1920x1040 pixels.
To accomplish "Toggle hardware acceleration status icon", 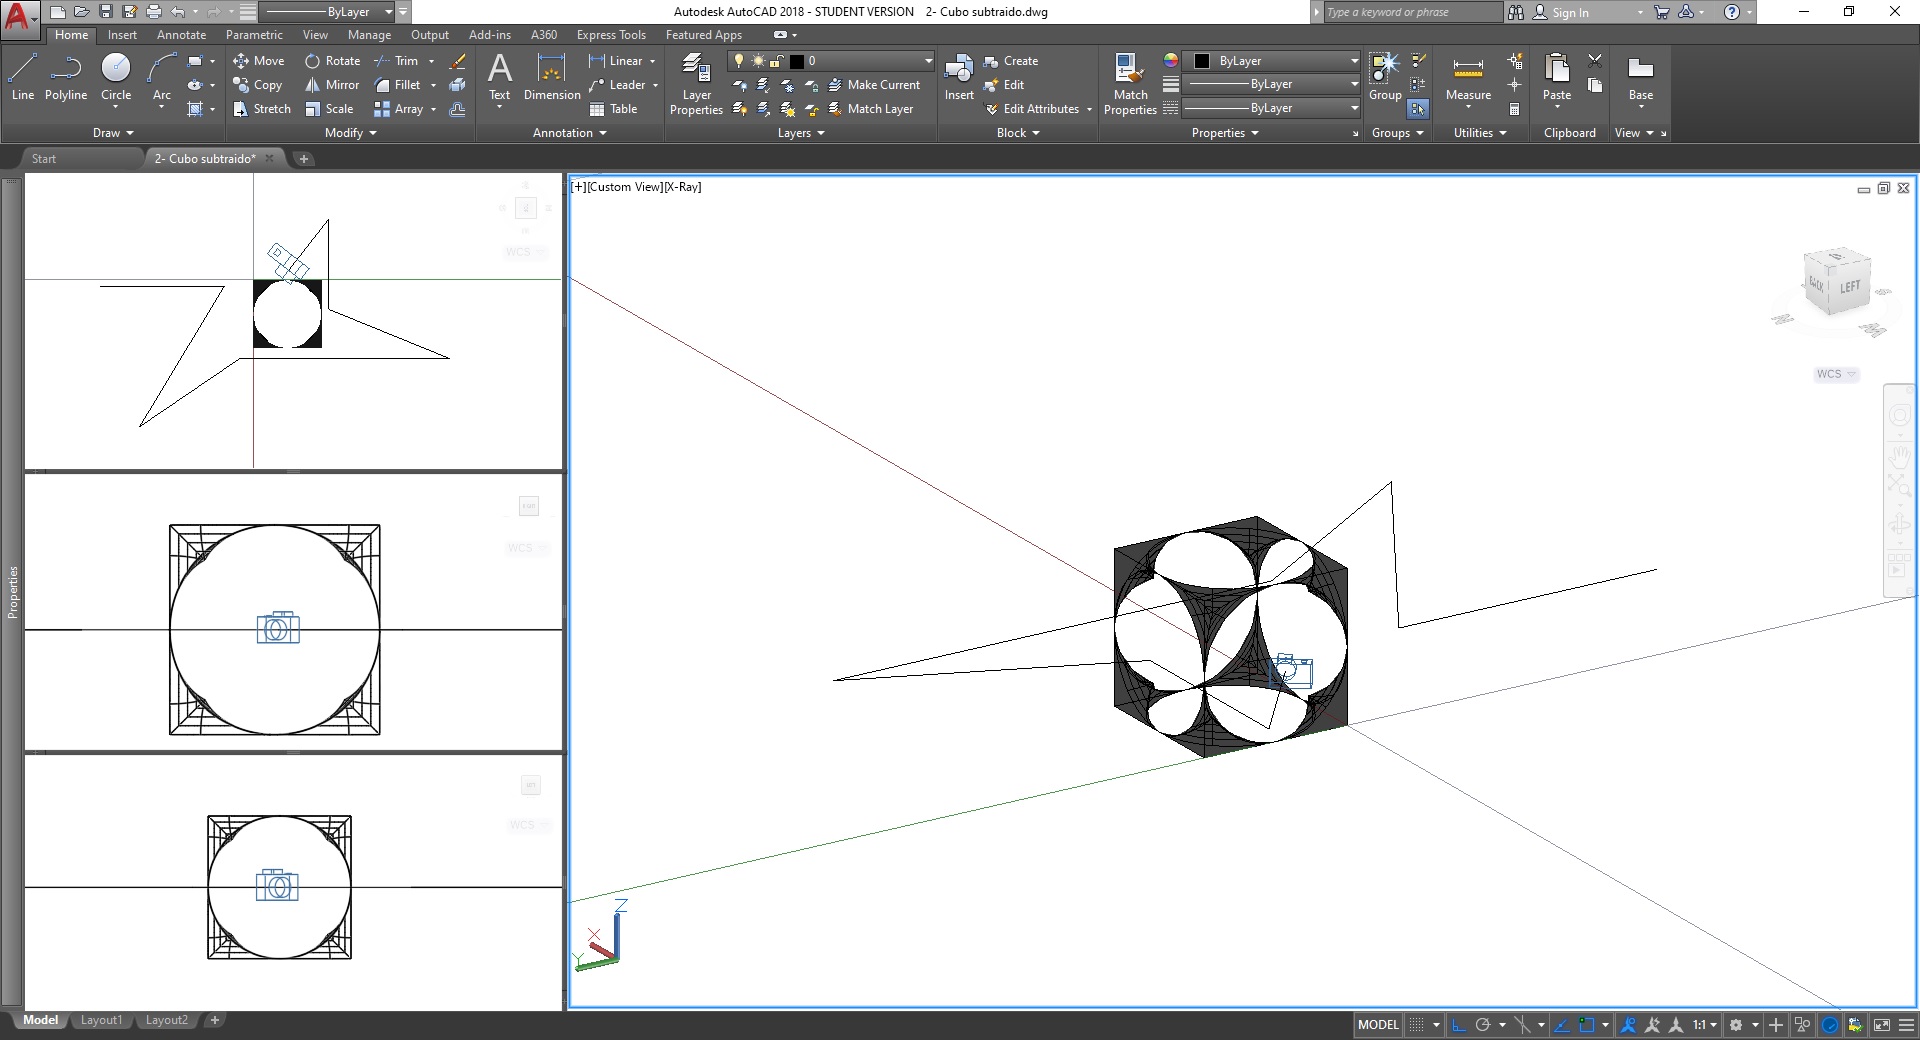I will point(1830,1025).
